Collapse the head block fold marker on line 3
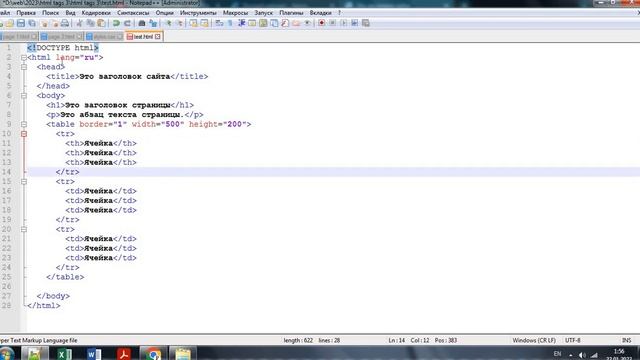The width and height of the screenshot is (640, 360). [24, 67]
